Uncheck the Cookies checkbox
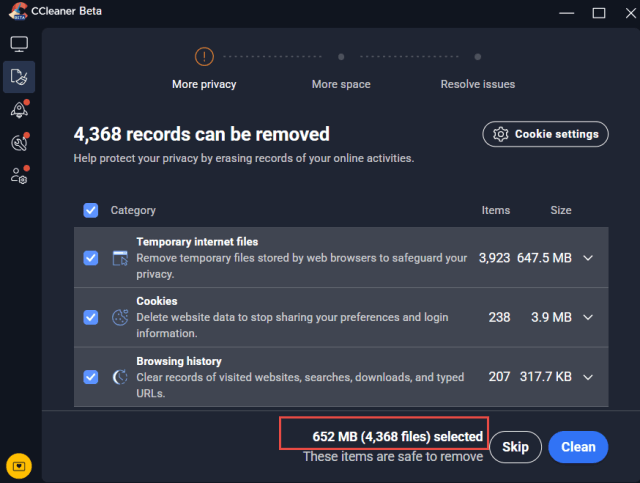Image resolution: width=640 pixels, height=483 pixels. (91, 317)
